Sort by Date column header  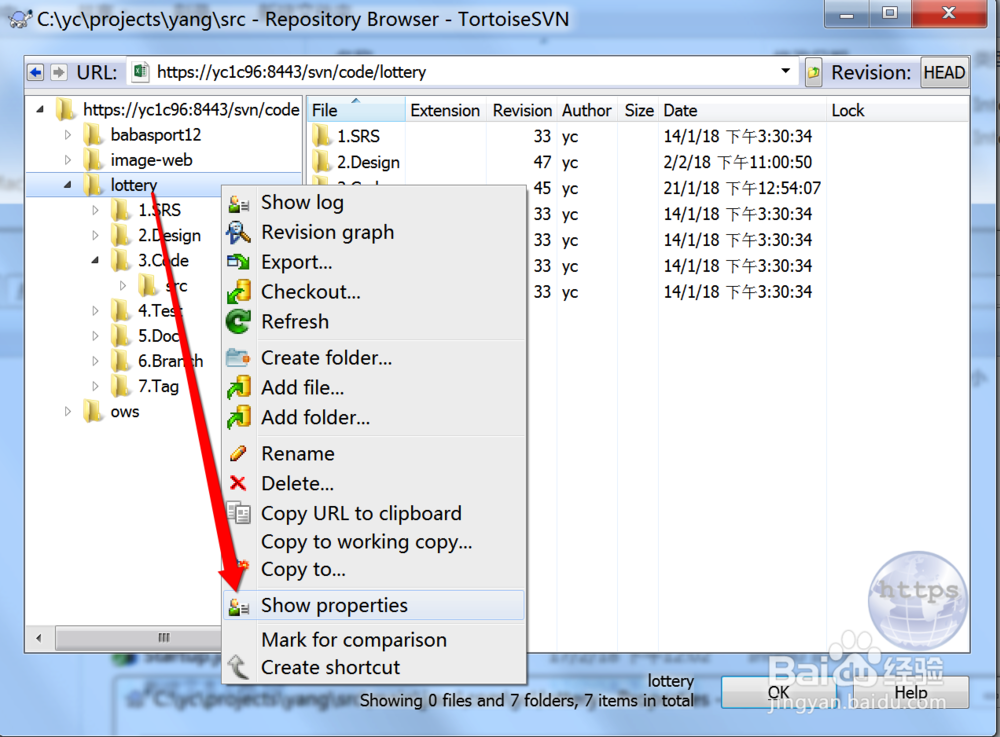(x=742, y=110)
